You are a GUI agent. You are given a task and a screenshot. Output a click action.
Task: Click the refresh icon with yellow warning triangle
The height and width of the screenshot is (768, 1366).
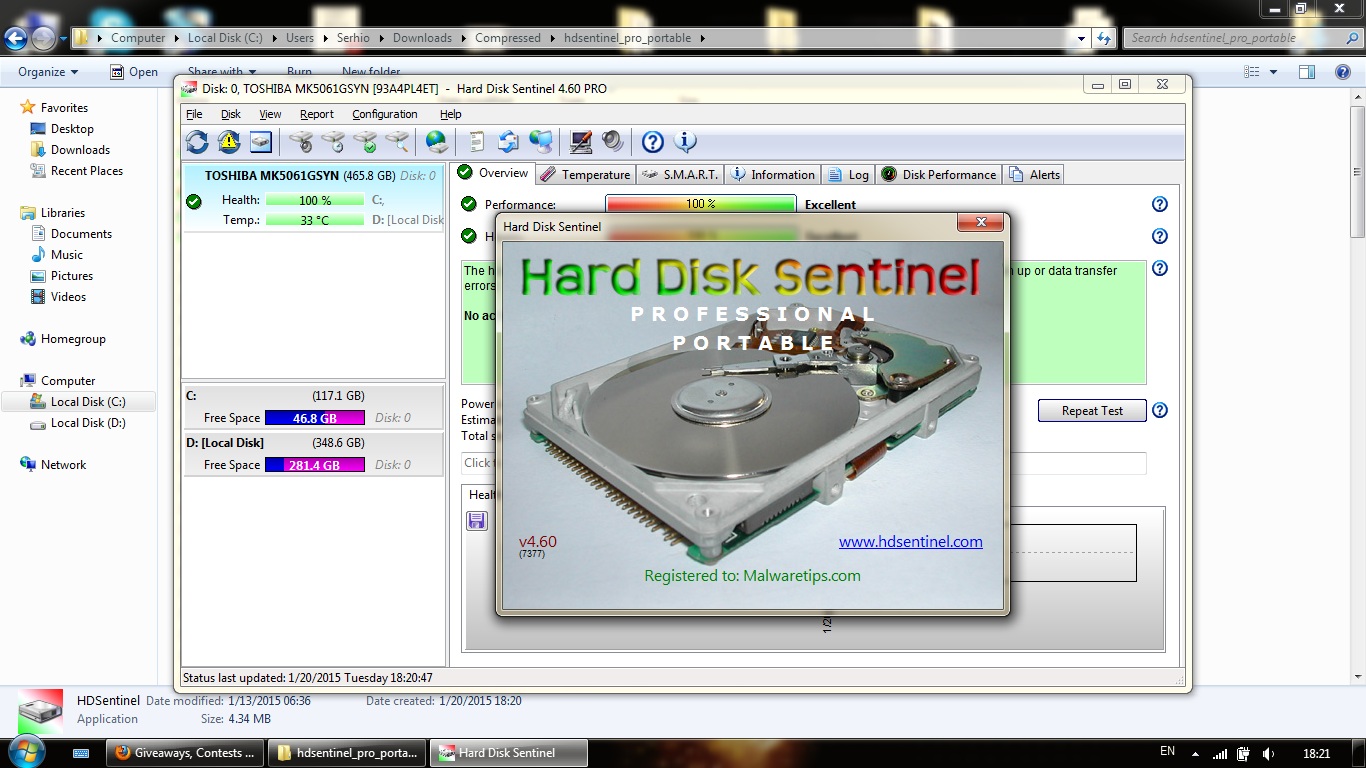[x=229, y=142]
